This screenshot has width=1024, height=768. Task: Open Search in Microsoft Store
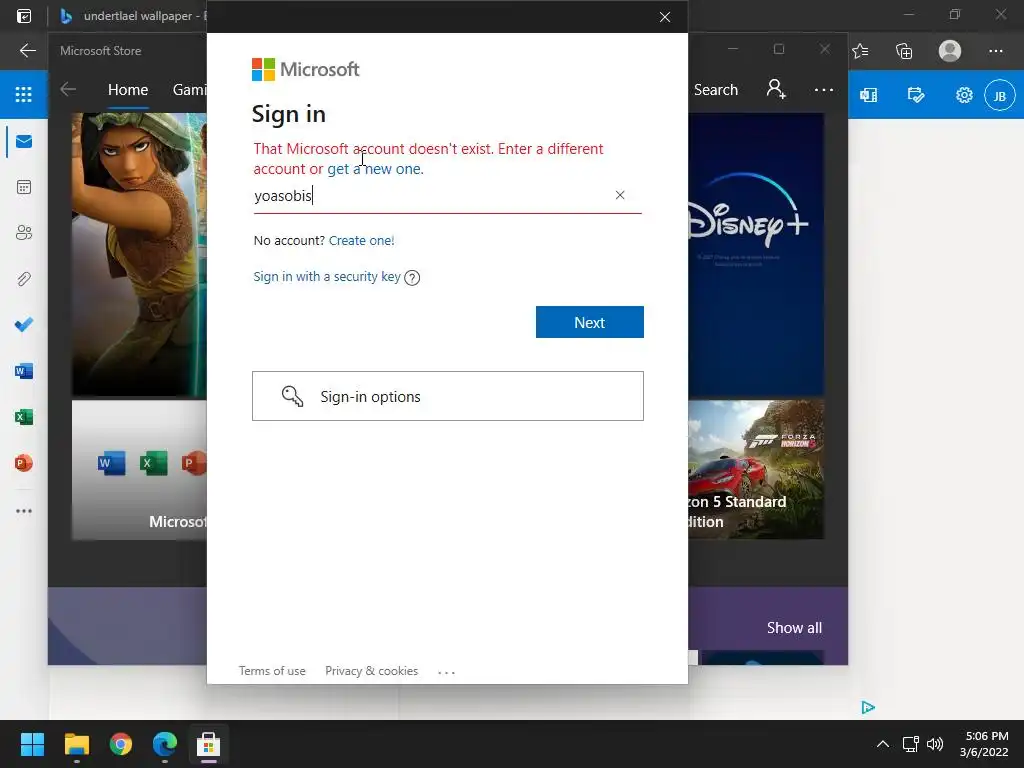[716, 89]
